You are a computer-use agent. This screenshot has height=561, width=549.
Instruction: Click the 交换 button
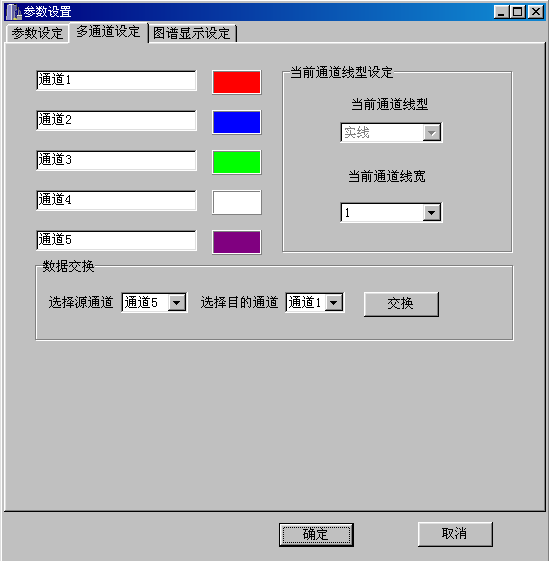(x=401, y=304)
